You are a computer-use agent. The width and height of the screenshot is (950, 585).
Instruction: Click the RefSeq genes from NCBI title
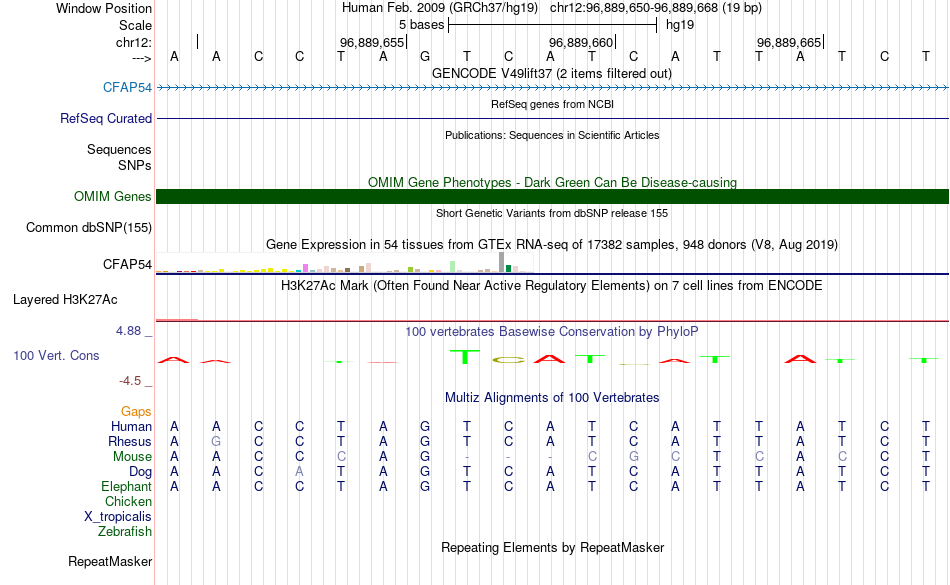552,104
